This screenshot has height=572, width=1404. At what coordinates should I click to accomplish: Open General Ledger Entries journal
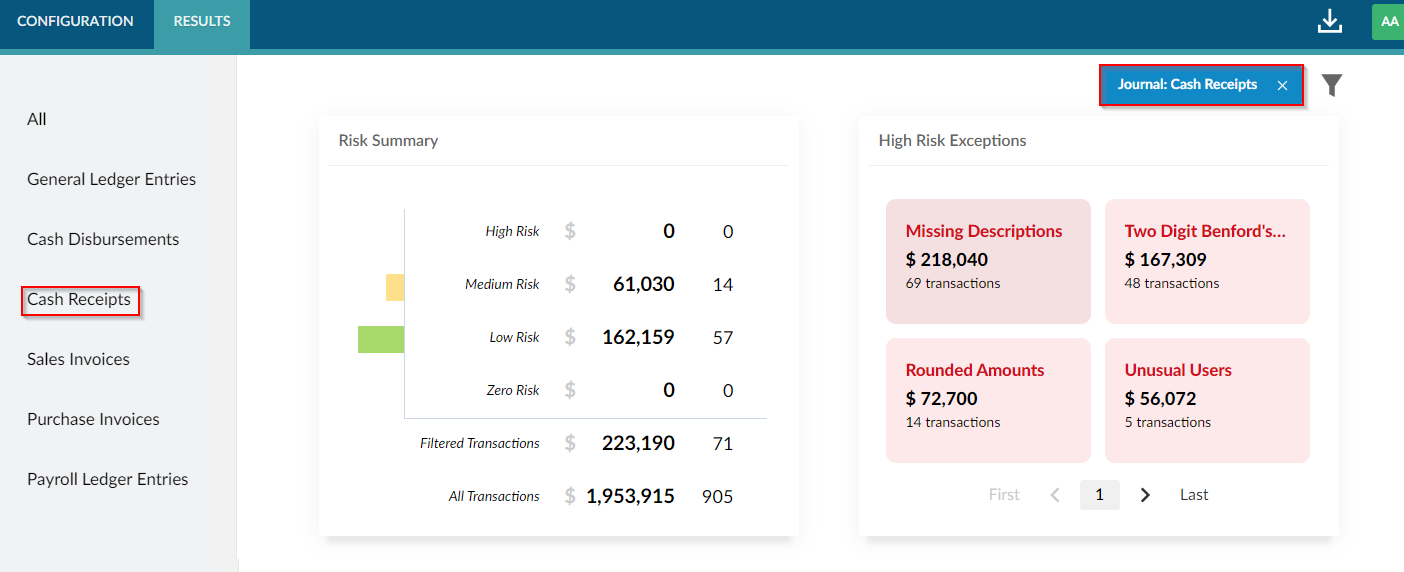pos(111,179)
